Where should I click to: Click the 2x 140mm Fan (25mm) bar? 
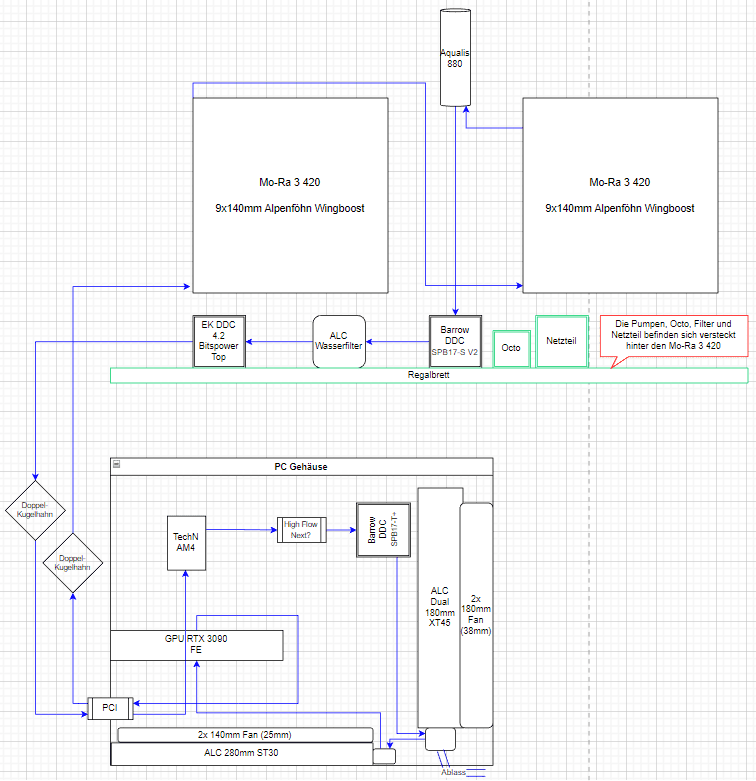tap(245, 735)
